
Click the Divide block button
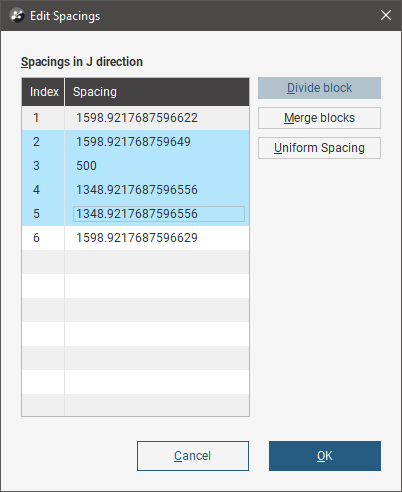pyautogui.click(x=319, y=88)
